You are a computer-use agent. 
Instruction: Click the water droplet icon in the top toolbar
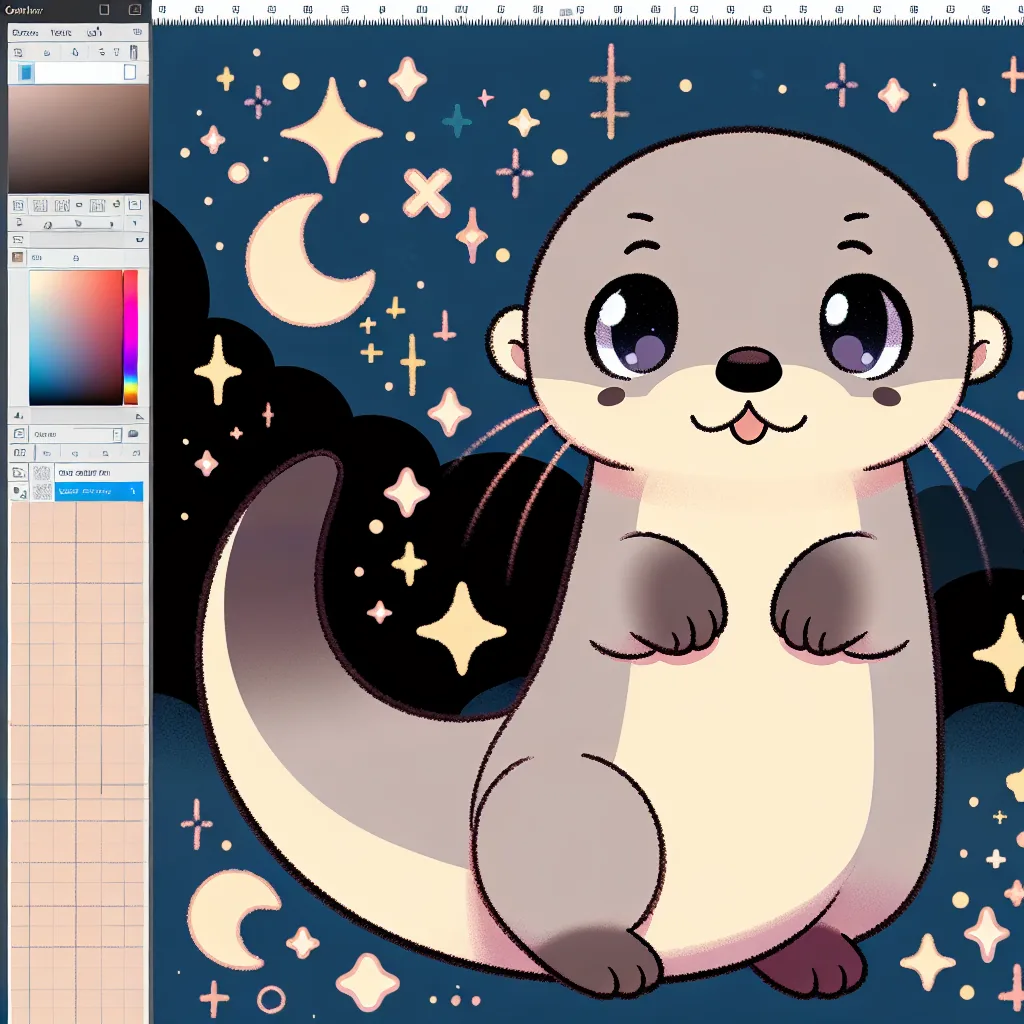coord(75,52)
